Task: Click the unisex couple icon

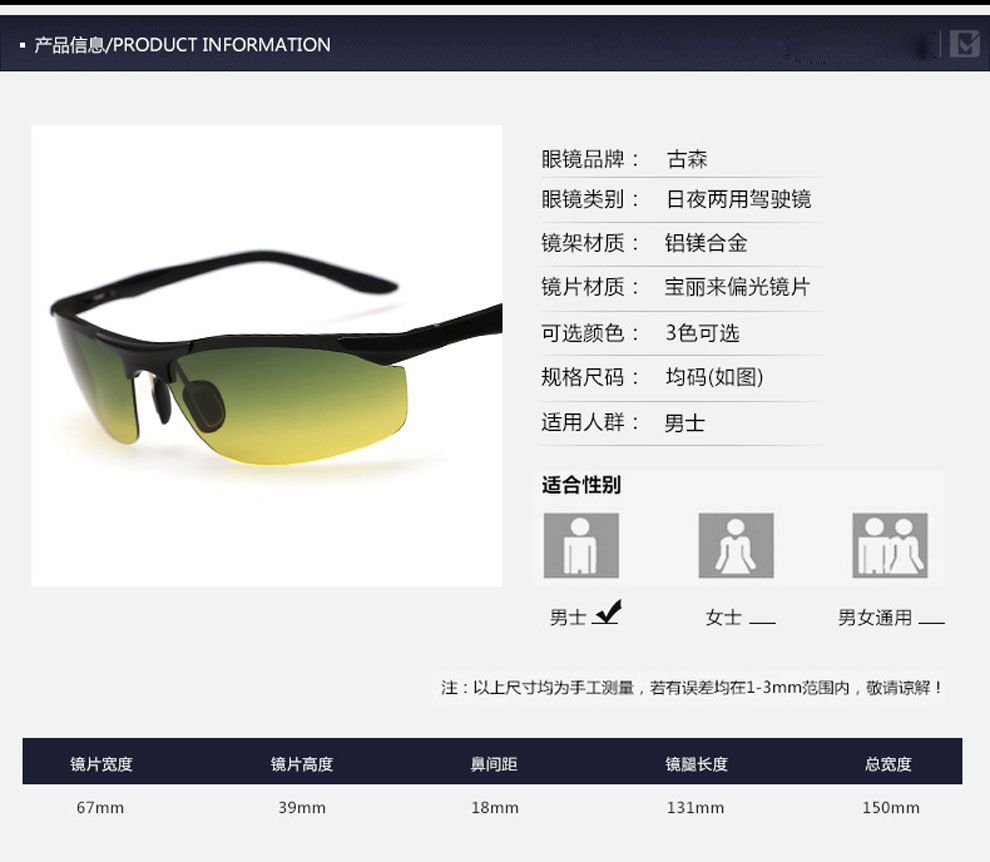Action: [890, 545]
